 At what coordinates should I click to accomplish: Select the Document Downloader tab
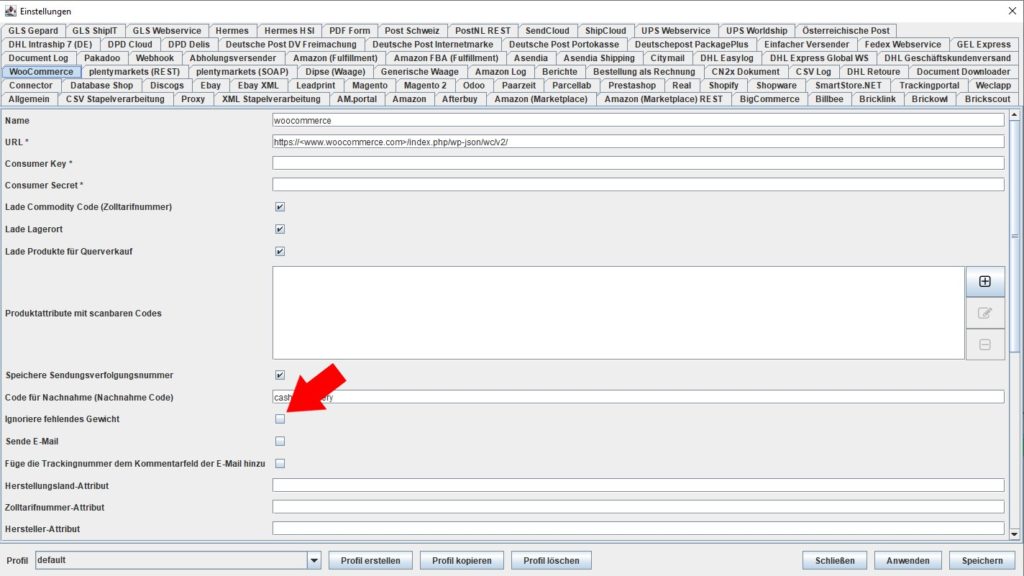(x=963, y=72)
